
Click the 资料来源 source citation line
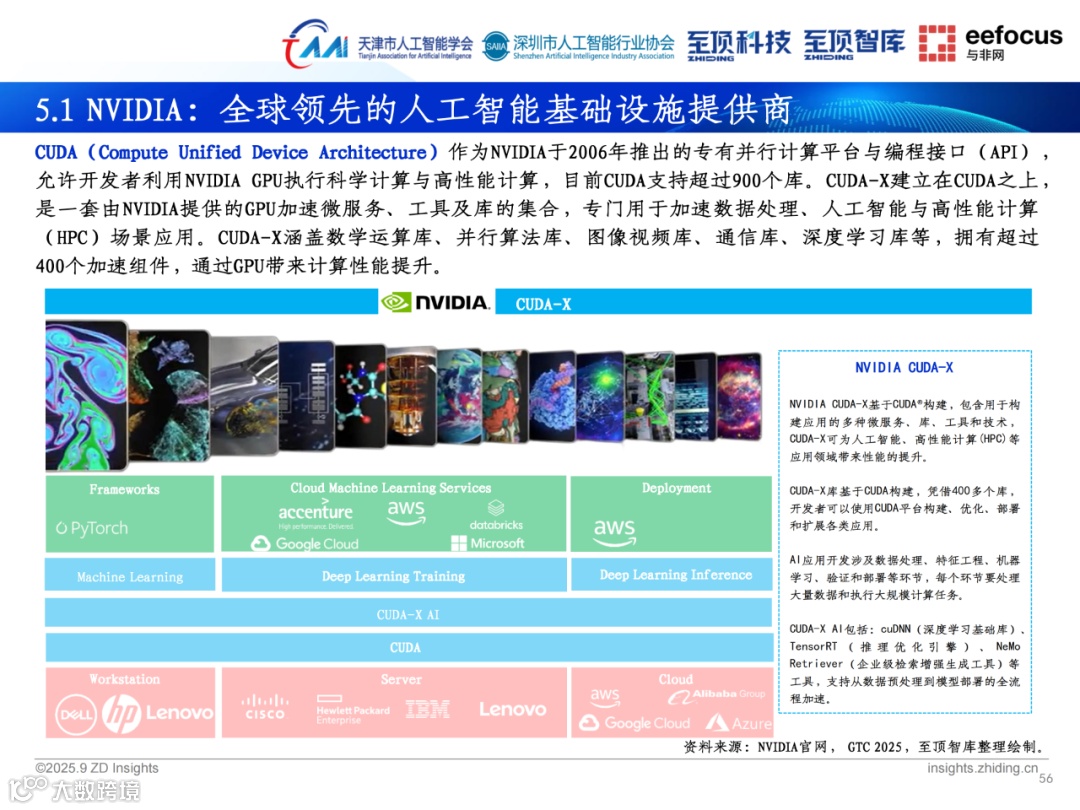(864, 747)
